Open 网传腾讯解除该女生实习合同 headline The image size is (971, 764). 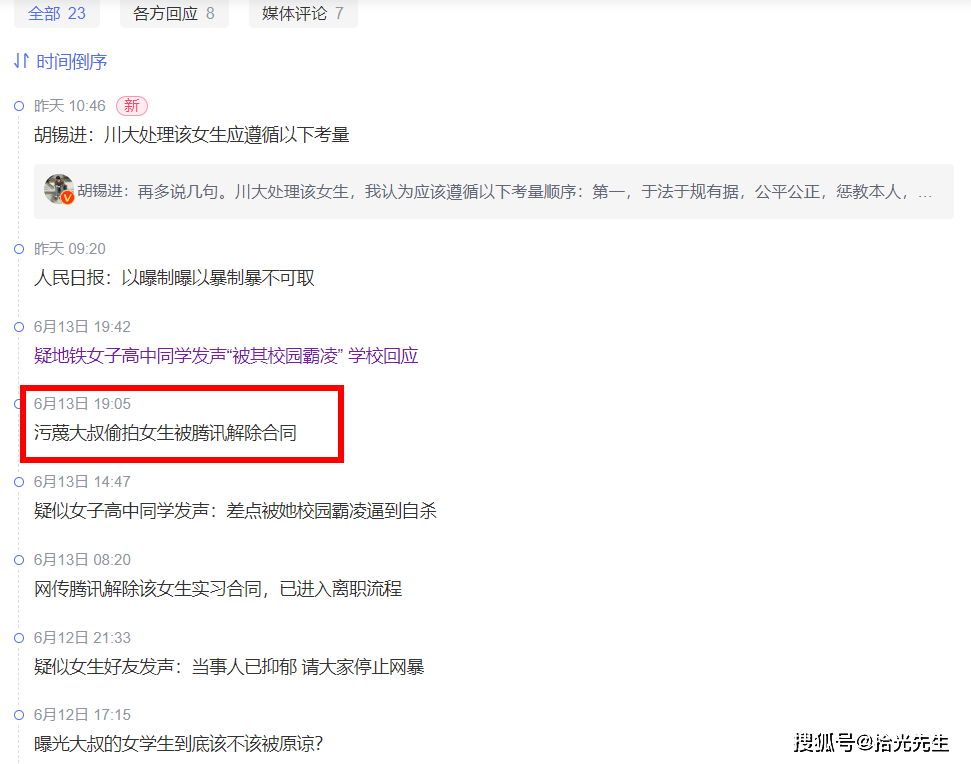coord(218,588)
